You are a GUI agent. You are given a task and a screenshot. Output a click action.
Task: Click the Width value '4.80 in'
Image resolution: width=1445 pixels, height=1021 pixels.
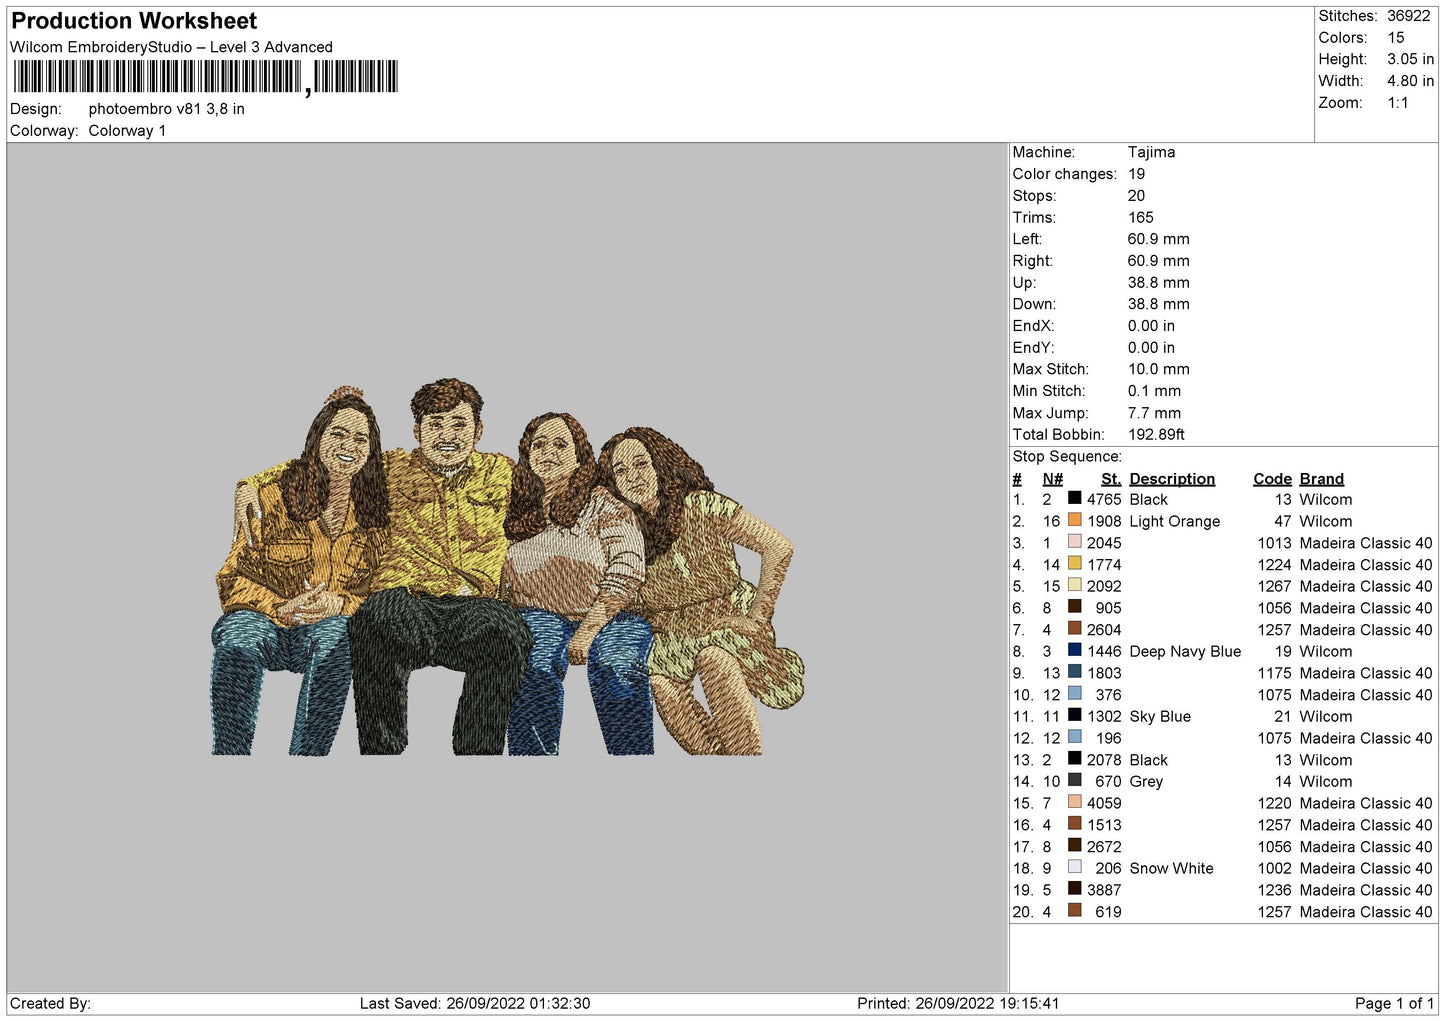click(x=1410, y=81)
